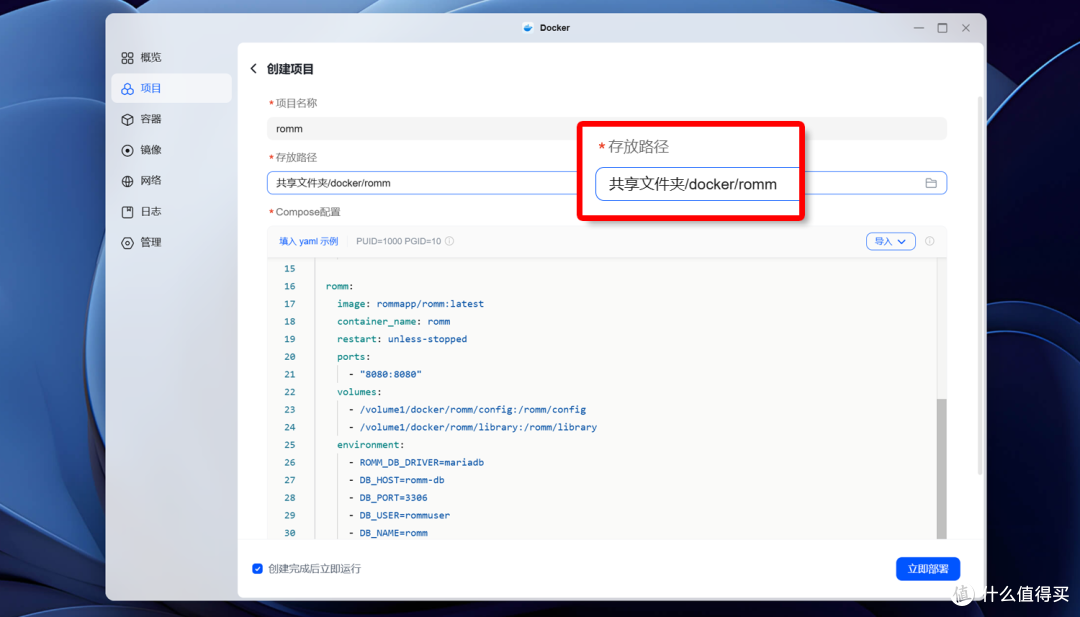The image size is (1080, 617).
Task: Click the 管理 settings hexagon icon
Action: [127, 242]
